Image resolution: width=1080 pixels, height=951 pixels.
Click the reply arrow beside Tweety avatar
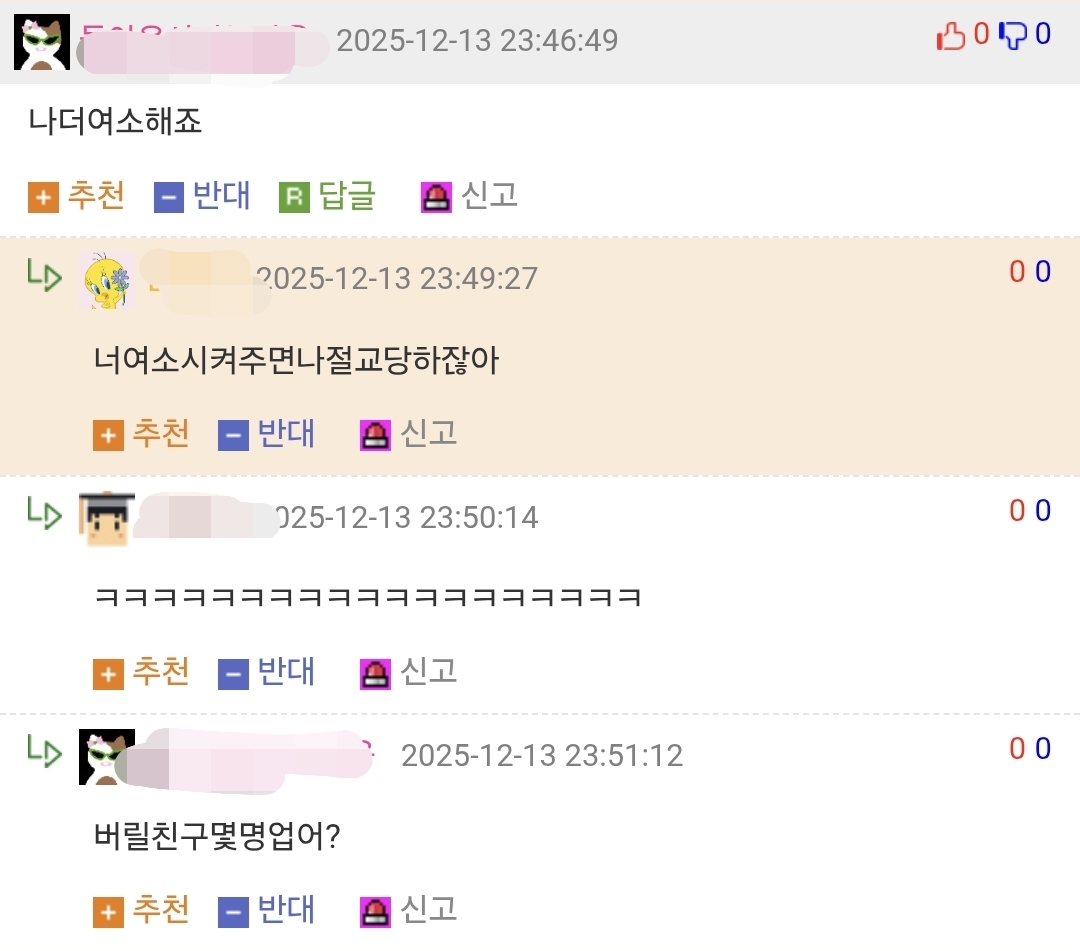tap(44, 275)
